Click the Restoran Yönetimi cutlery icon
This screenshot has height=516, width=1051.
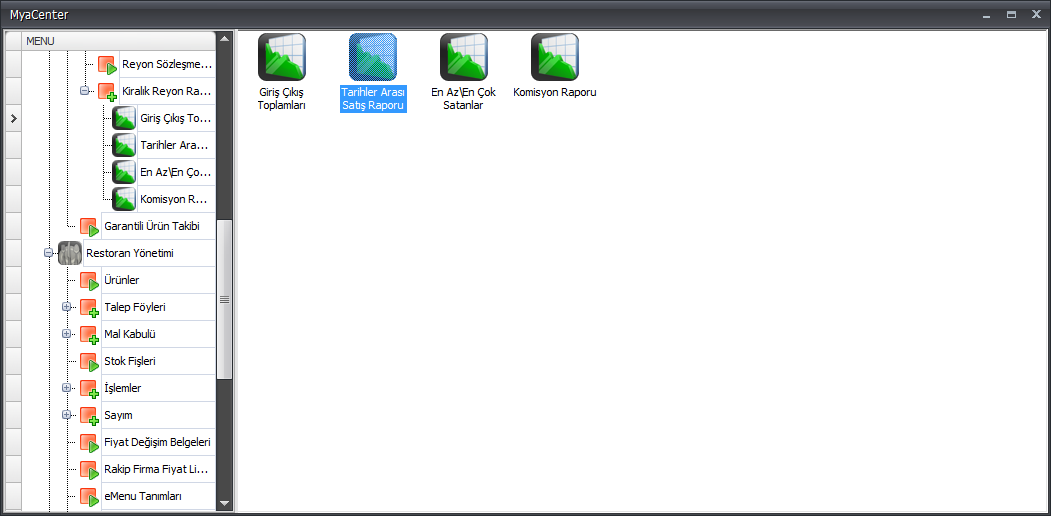pyautogui.click(x=70, y=253)
